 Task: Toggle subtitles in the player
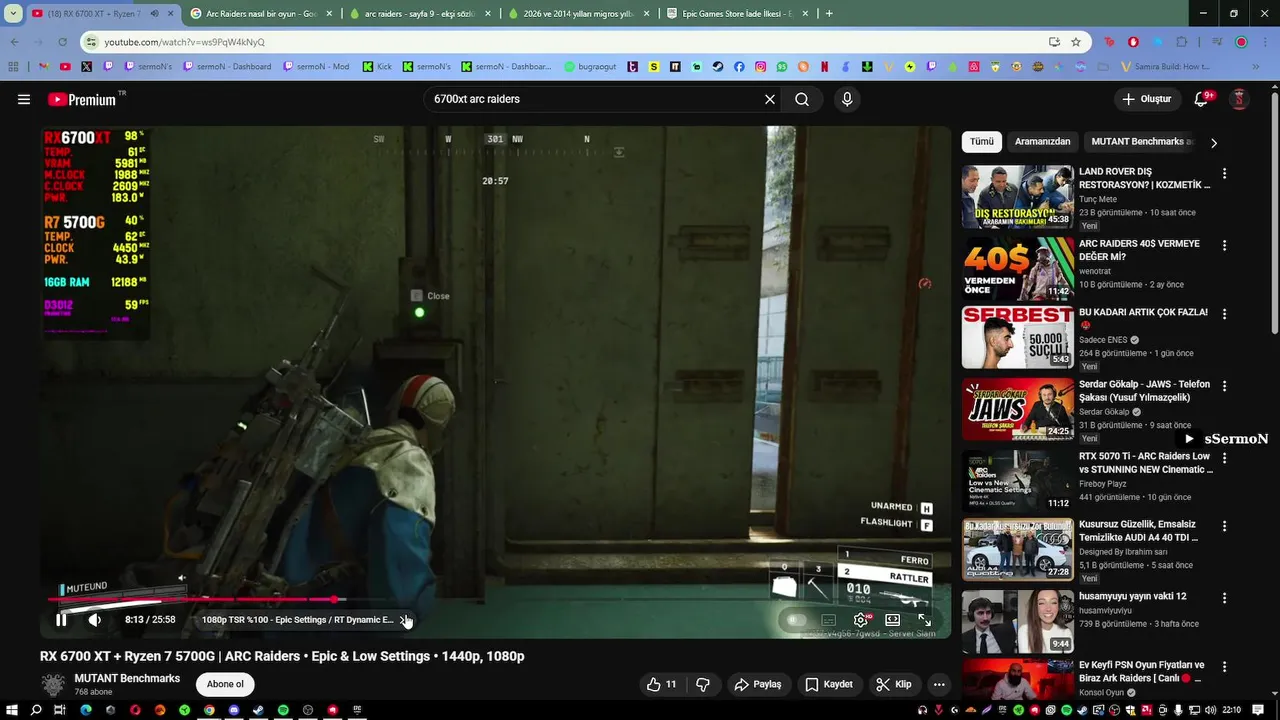[829, 620]
